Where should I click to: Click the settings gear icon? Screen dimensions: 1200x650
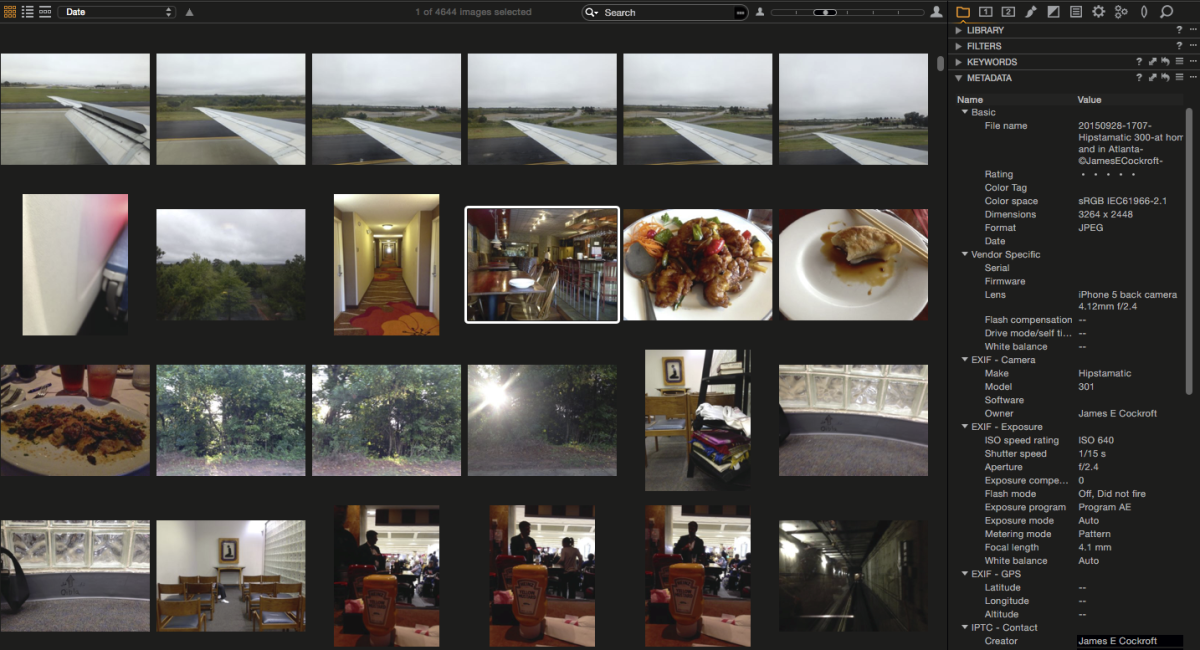click(x=1100, y=12)
